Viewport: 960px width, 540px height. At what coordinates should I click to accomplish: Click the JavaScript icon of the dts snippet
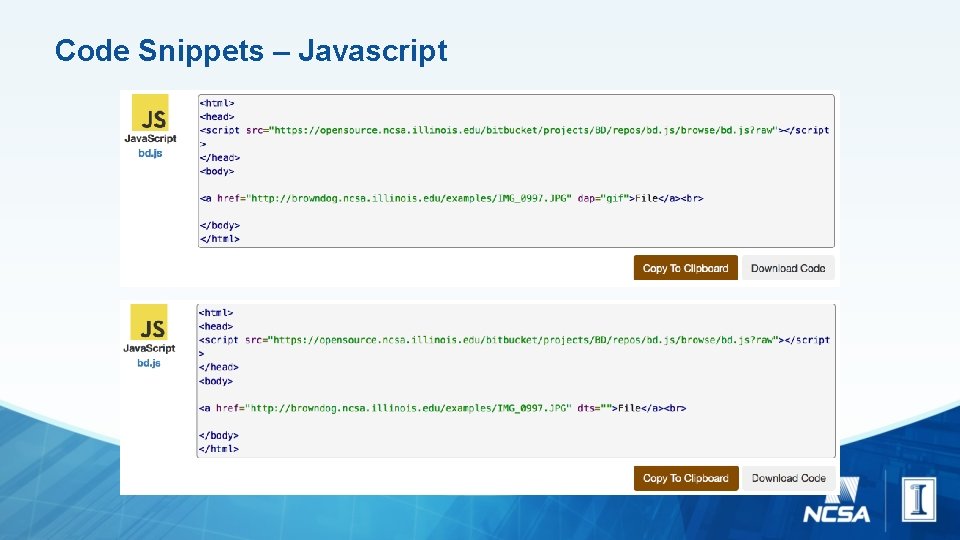(149, 322)
